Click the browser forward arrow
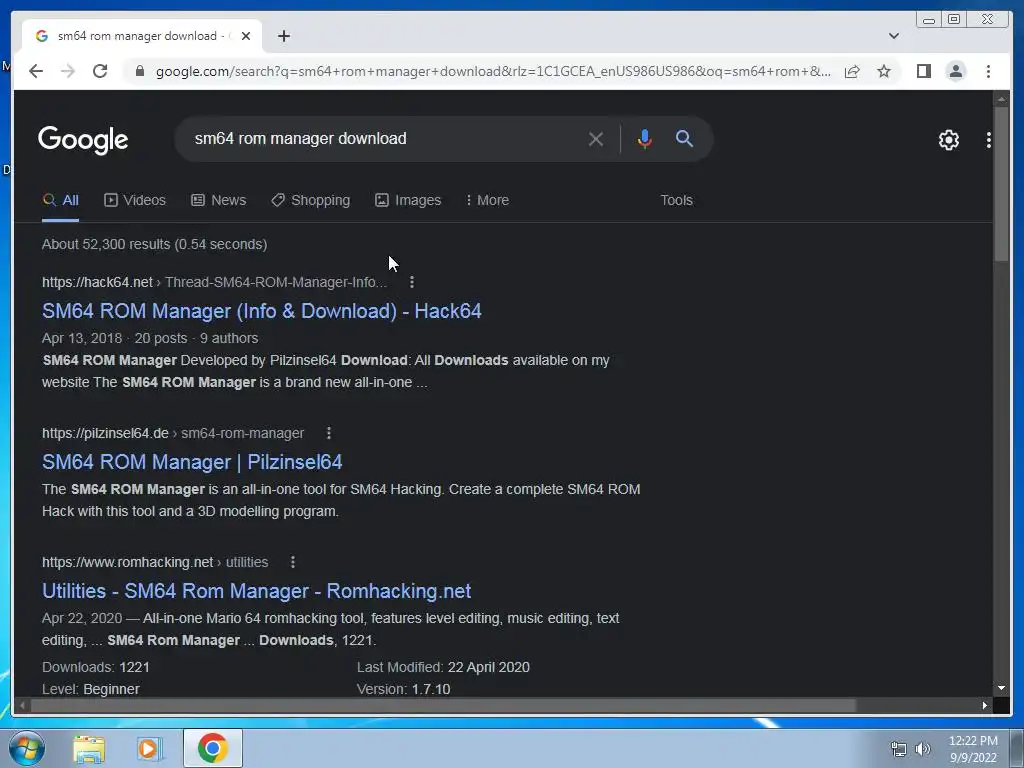This screenshot has width=1024, height=768. pos(68,71)
